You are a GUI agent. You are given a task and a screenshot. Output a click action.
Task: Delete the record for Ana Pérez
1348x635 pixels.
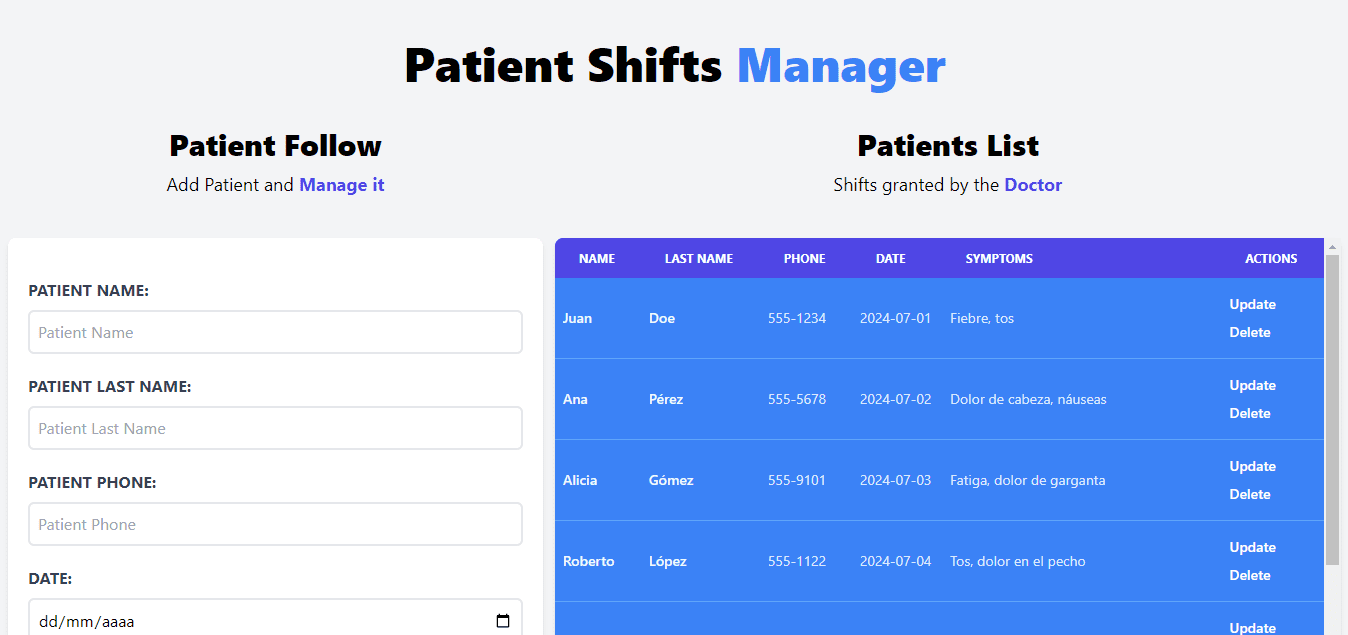pyautogui.click(x=1250, y=413)
